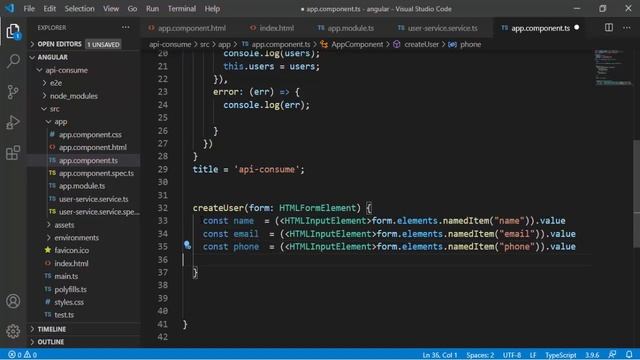Split the editor to the right

pyautogui.click(x=609, y=27)
